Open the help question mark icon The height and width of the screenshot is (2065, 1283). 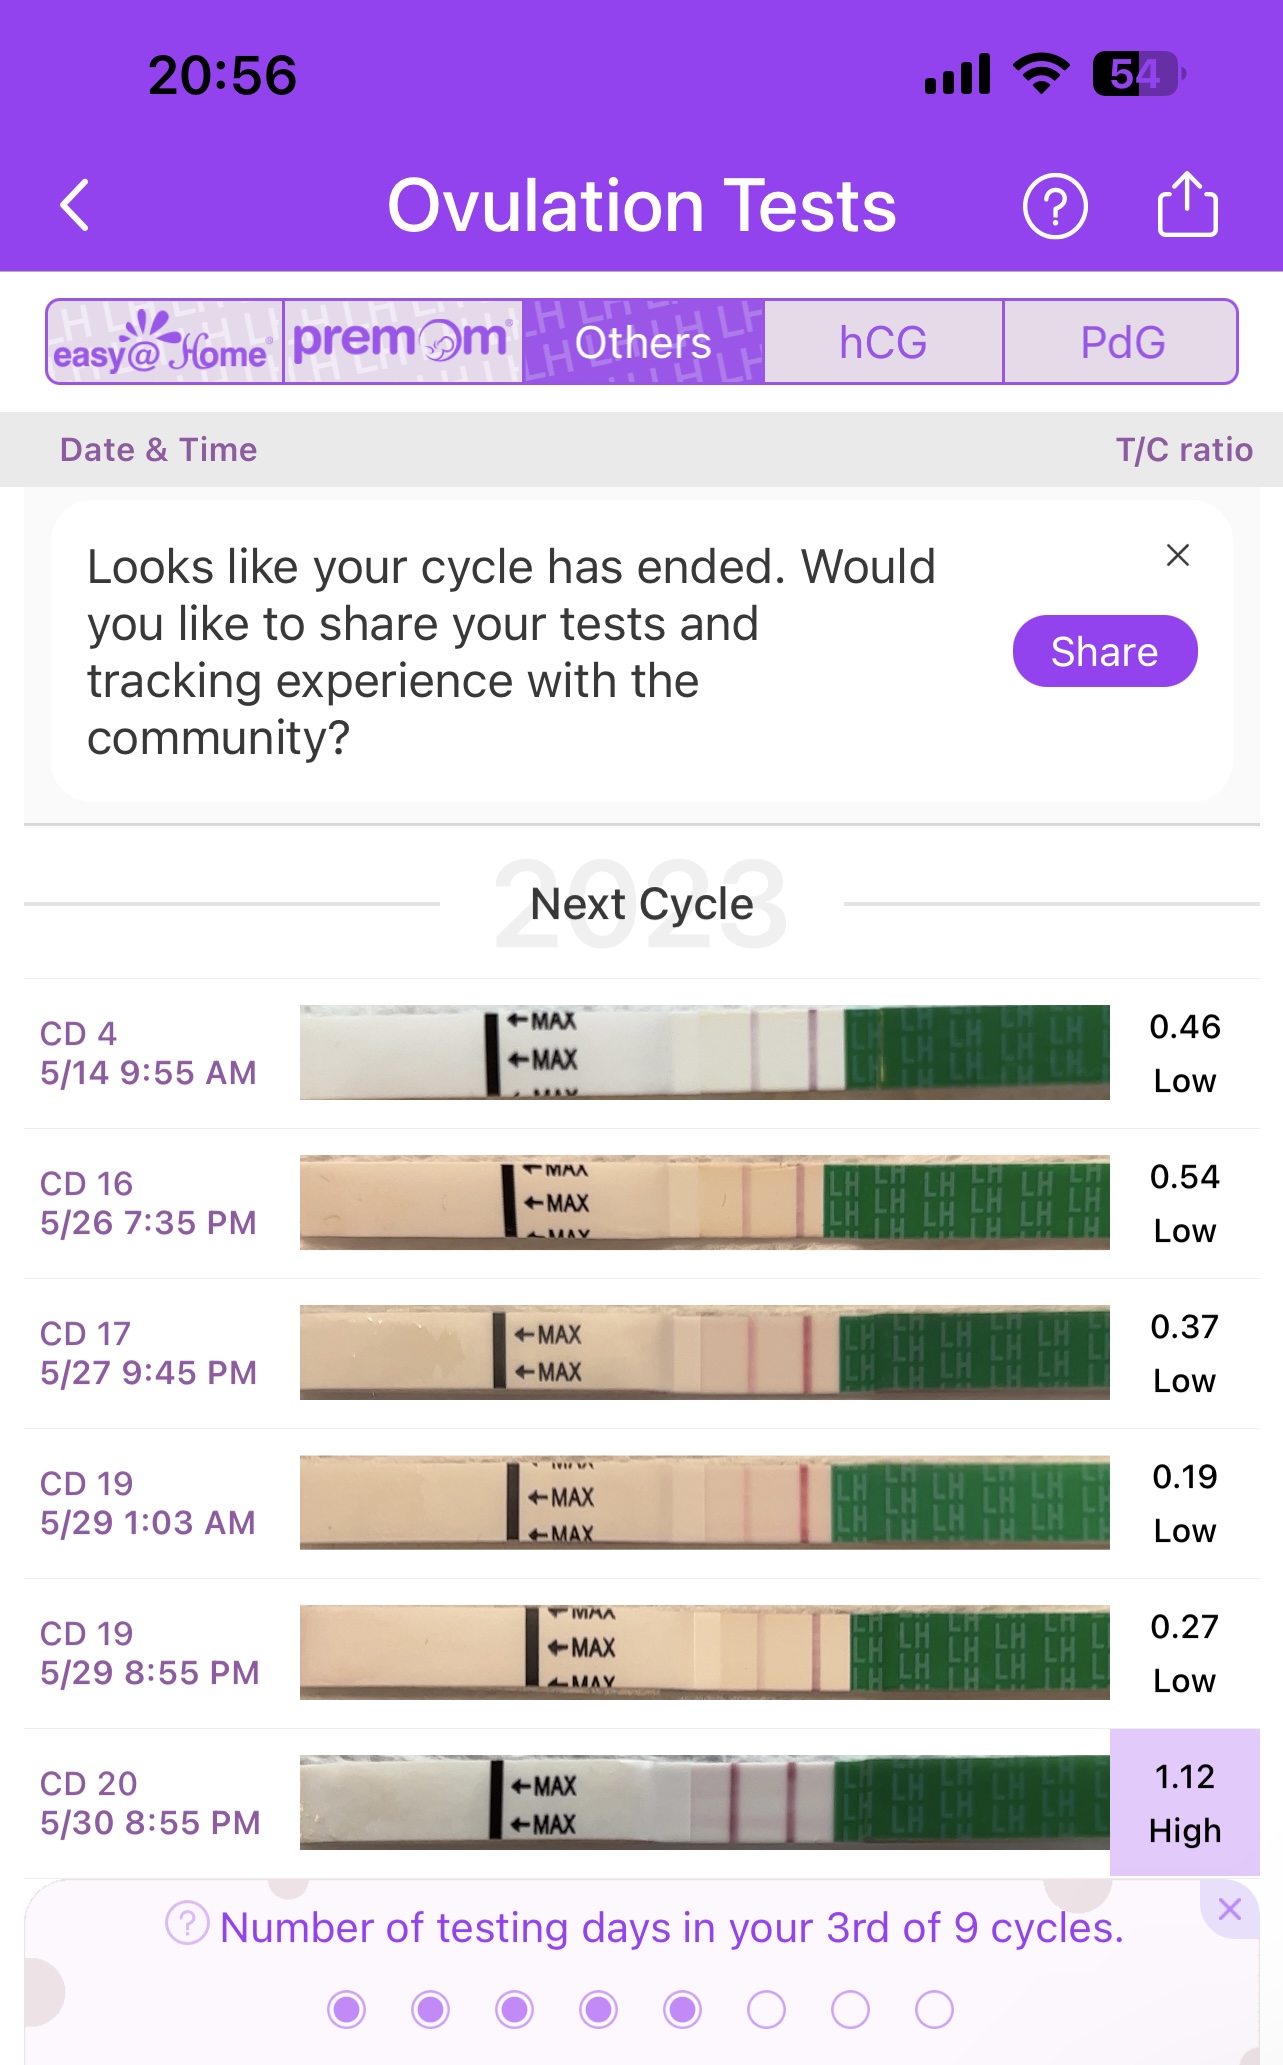coord(1054,206)
